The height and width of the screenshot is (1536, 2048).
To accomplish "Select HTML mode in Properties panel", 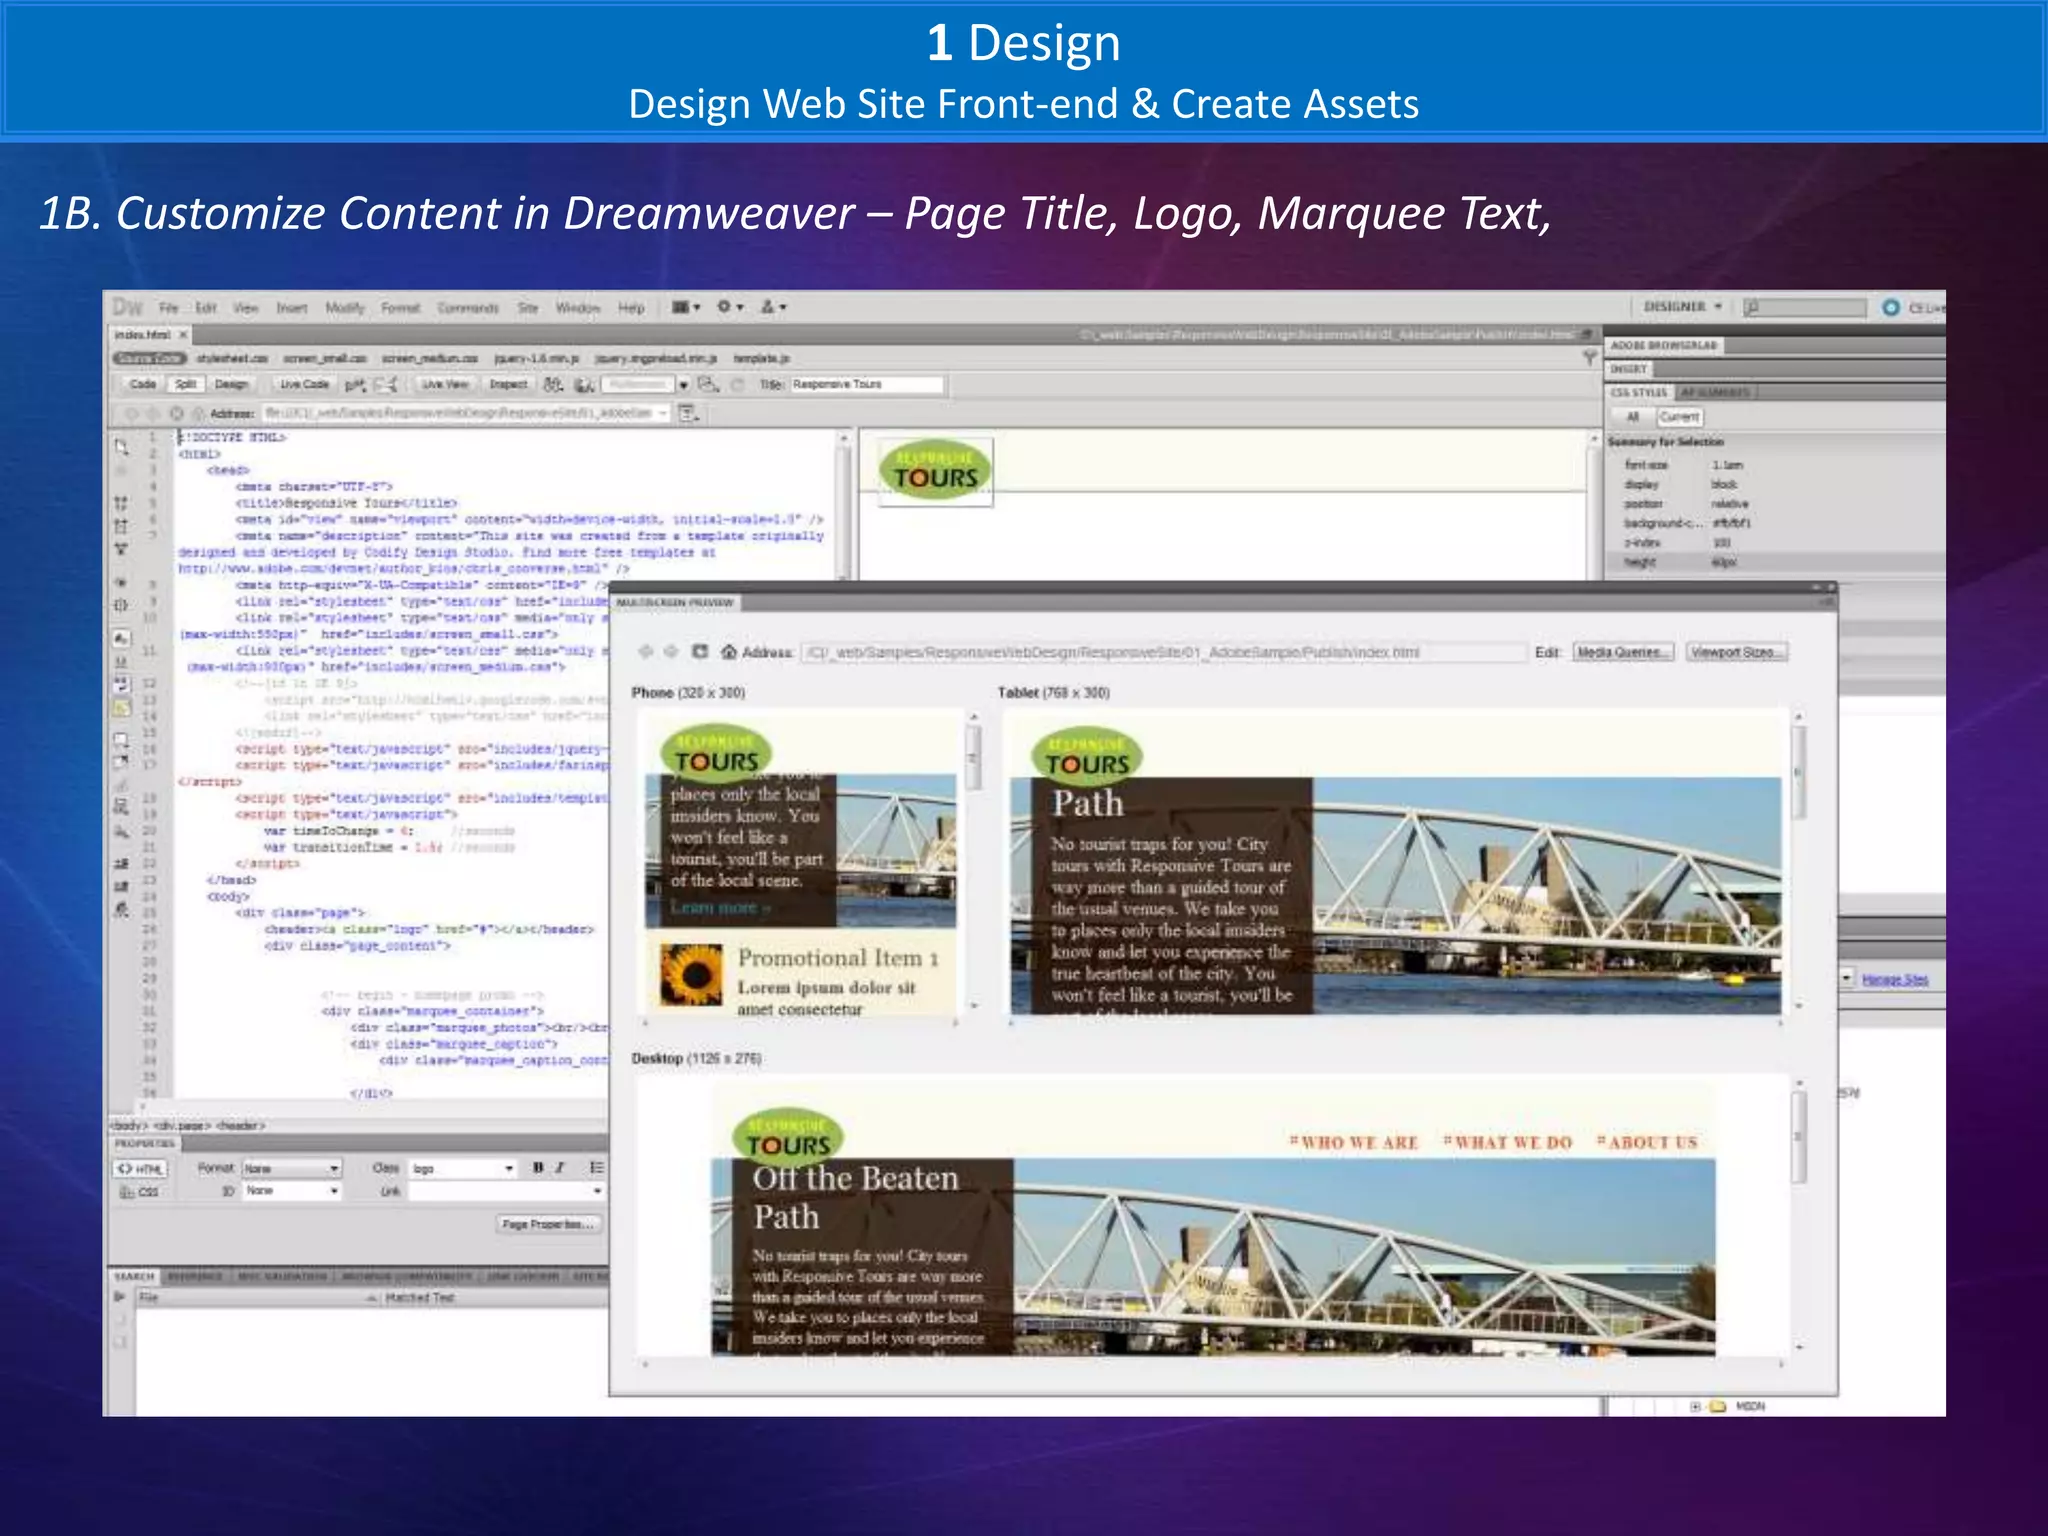I will (141, 1168).
